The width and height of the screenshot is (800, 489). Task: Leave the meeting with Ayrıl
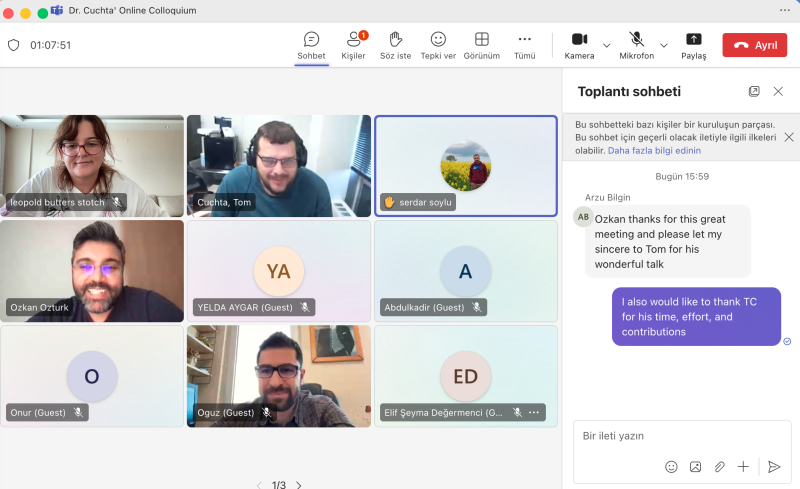(x=755, y=45)
